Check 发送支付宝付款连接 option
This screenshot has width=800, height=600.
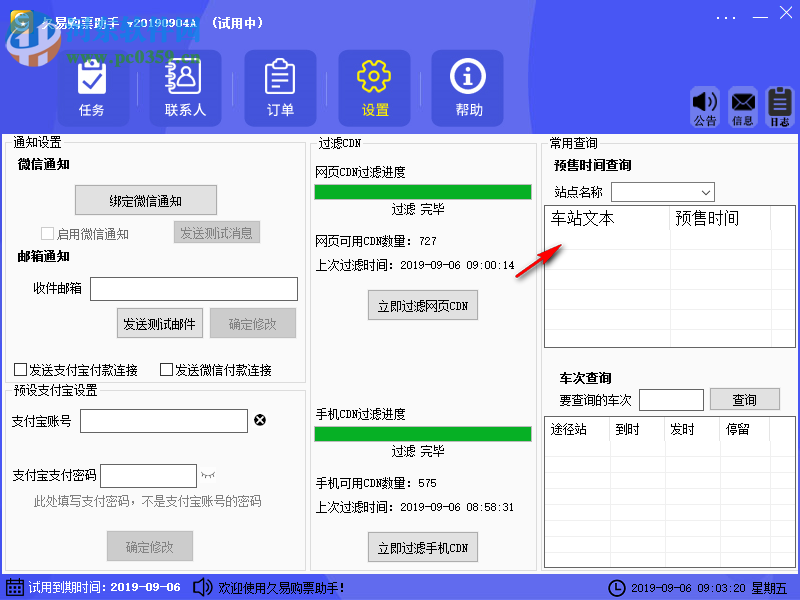(20, 369)
